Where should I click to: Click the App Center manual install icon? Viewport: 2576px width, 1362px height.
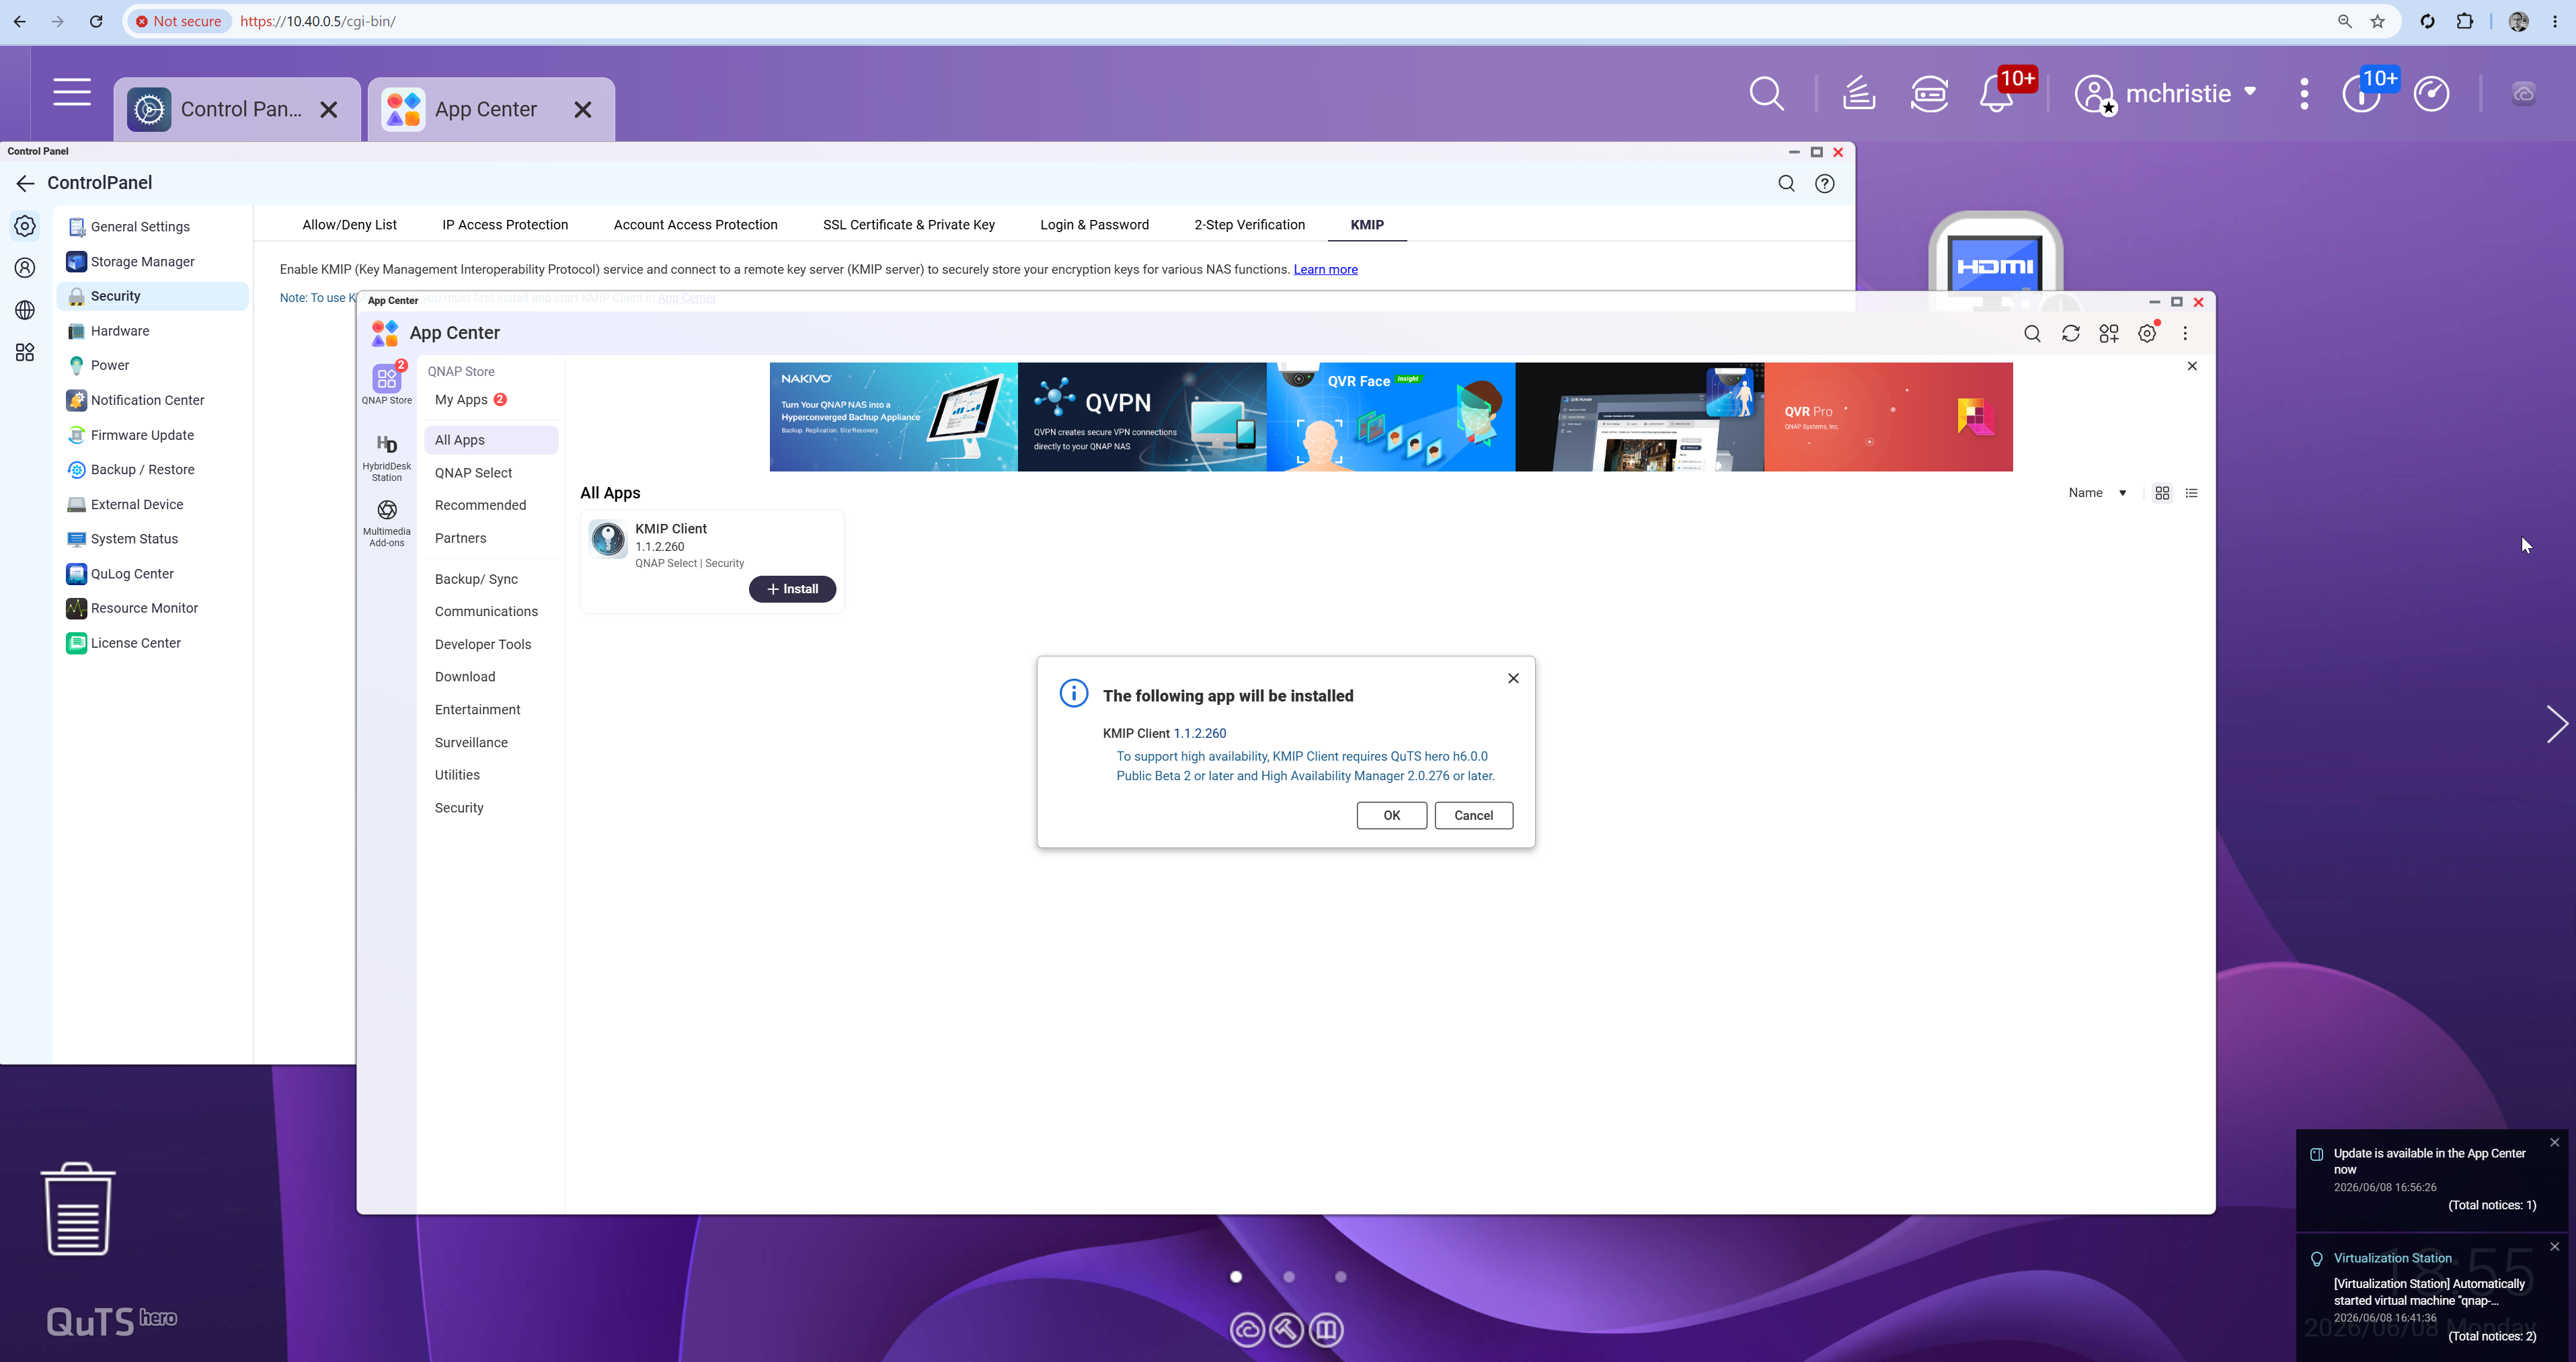[x=2109, y=333]
